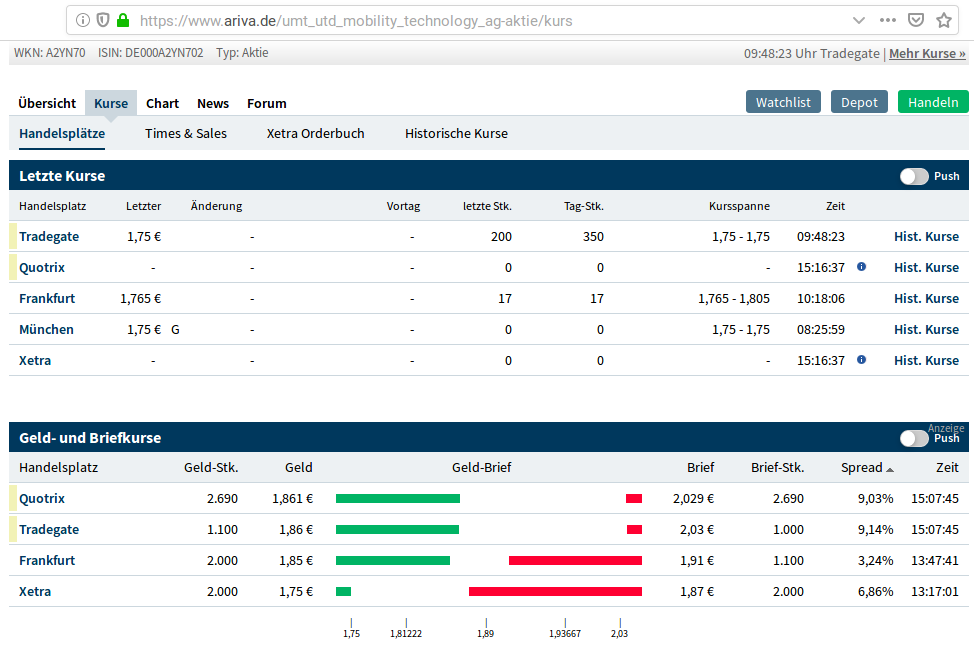
Task: Open Hist. Kurse link for Frankfurt
Action: 926,298
